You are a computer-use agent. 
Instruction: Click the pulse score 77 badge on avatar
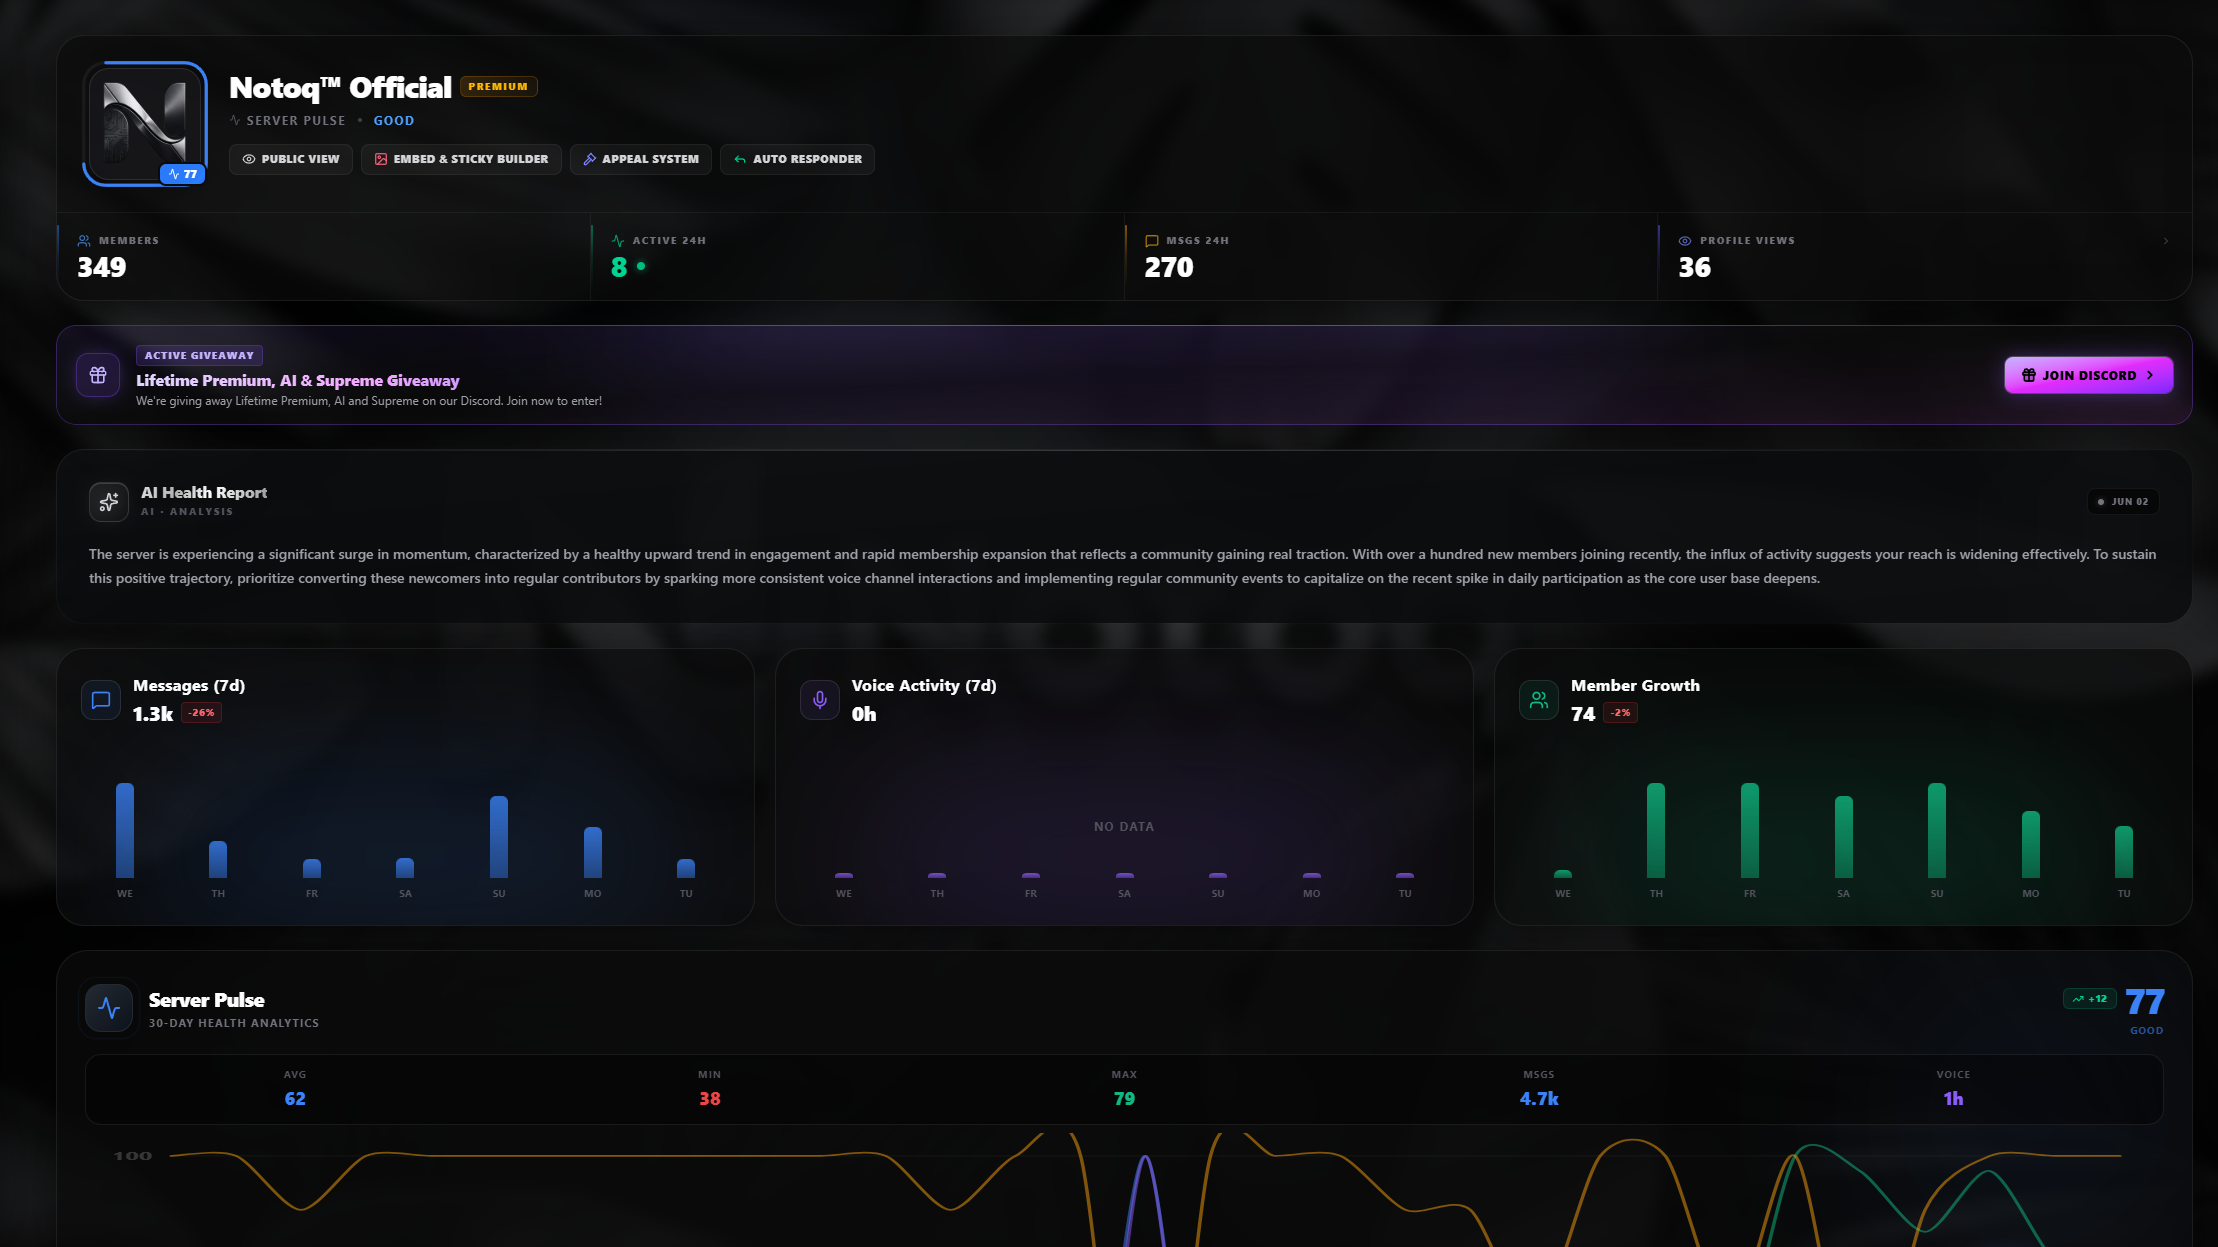[183, 174]
